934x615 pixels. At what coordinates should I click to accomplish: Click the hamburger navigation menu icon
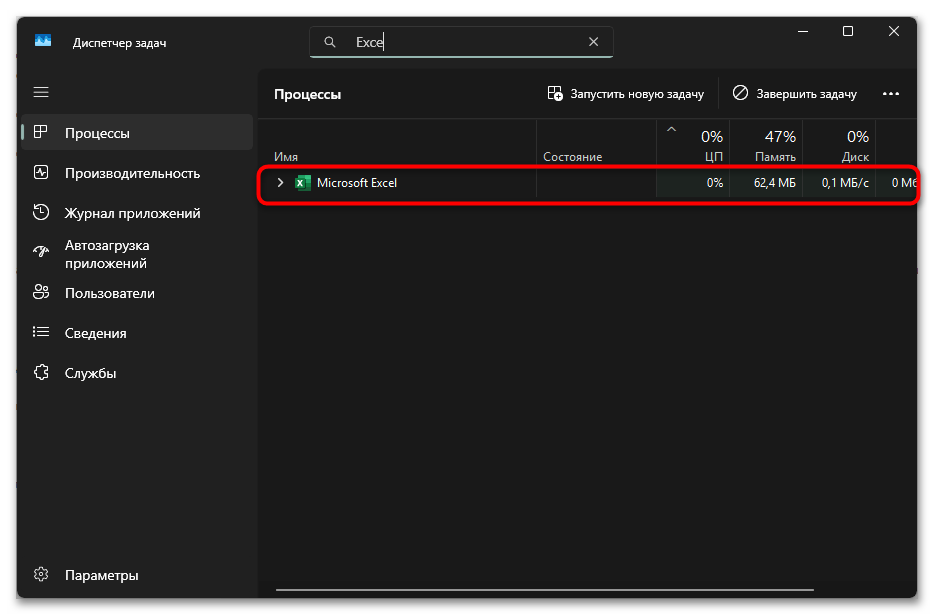(x=41, y=92)
